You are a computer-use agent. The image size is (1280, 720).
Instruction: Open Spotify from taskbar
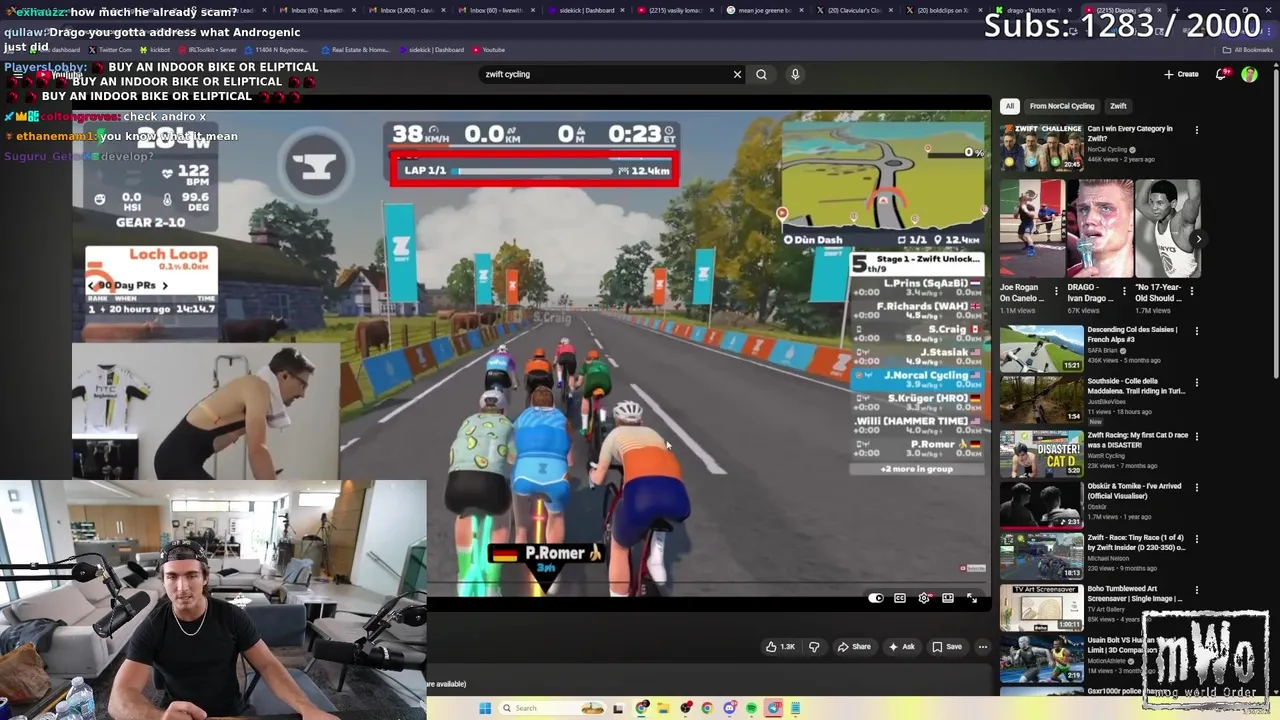coord(751,708)
